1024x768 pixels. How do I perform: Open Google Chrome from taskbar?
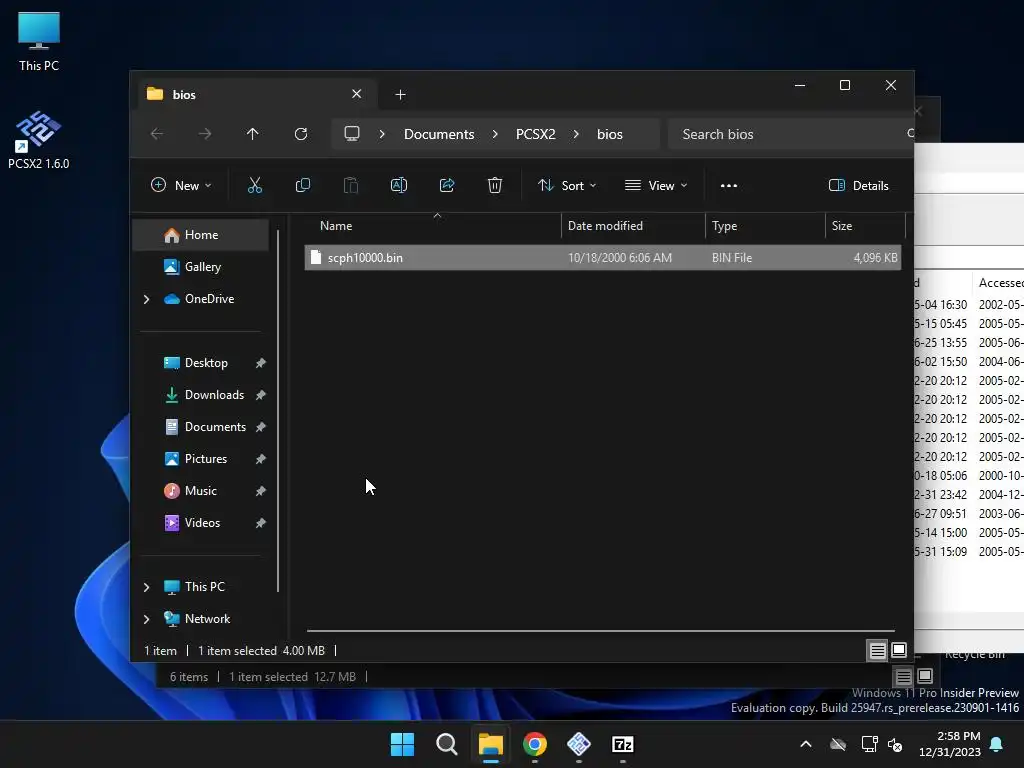(x=535, y=744)
